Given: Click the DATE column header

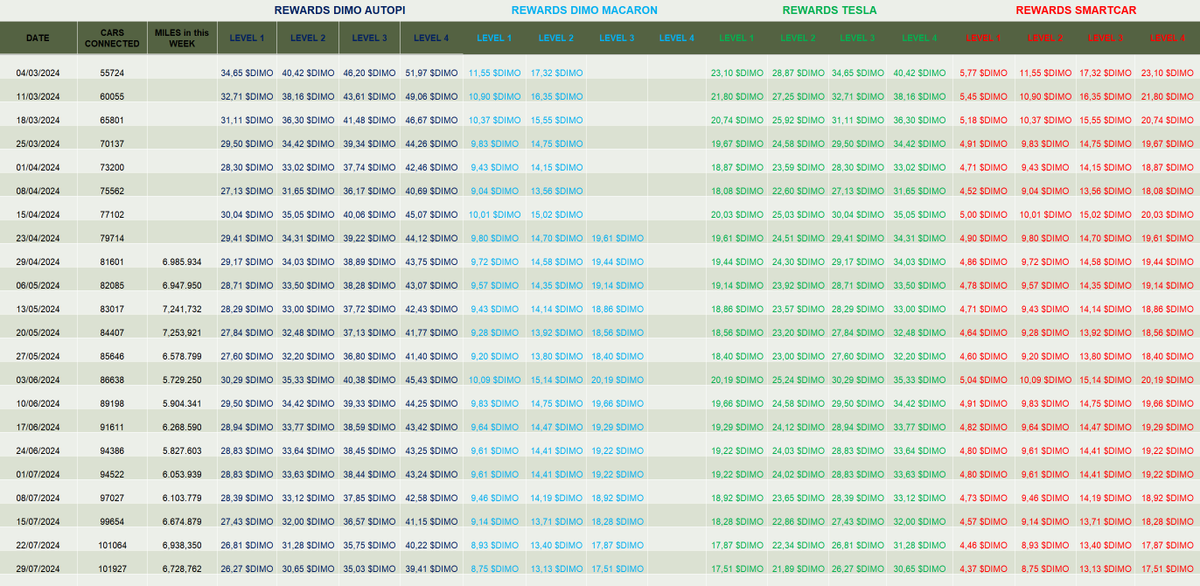Looking at the screenshot, I should point(37,38).
